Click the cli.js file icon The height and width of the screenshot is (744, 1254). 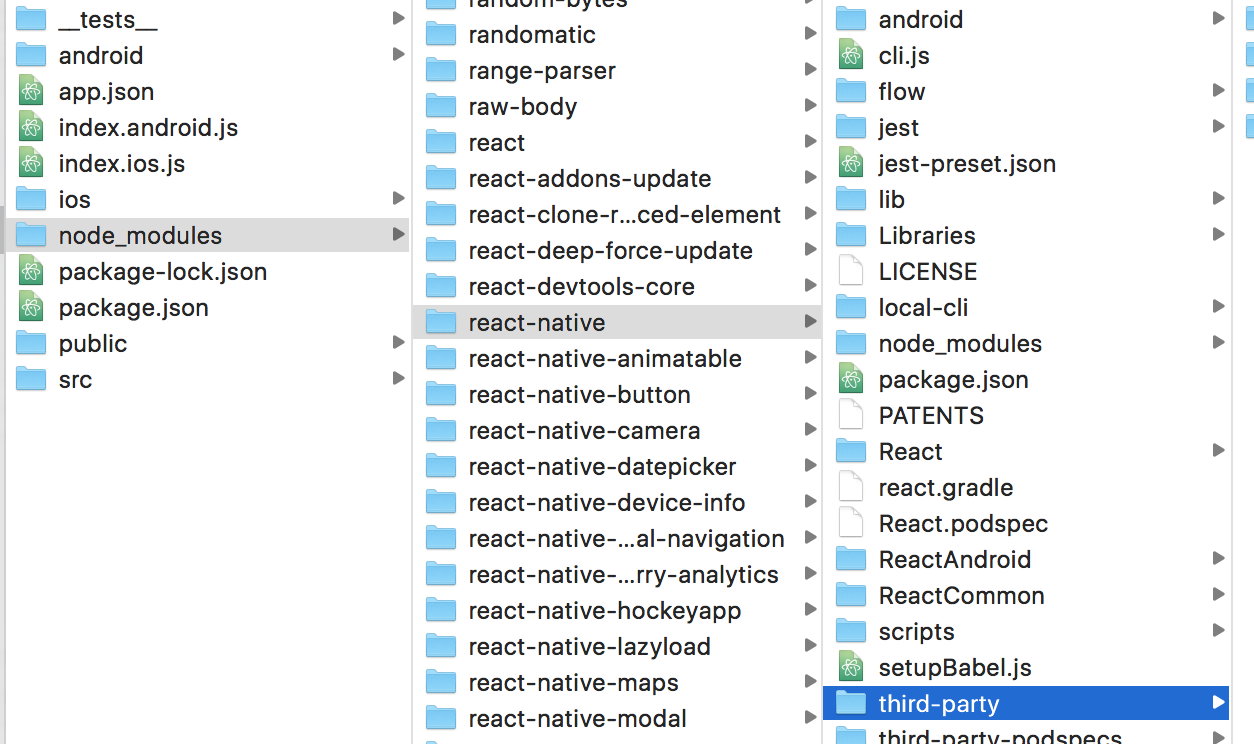851,56
